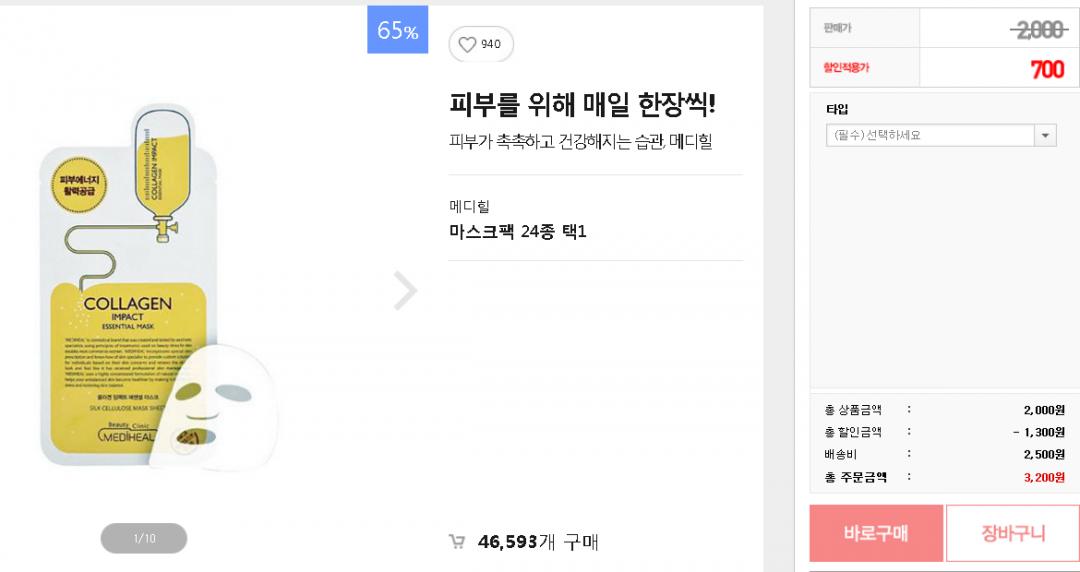The width and height of the screenshot is (1080, 572).
Task: Add item via 장바구니 button
Action: point(1012,533)
